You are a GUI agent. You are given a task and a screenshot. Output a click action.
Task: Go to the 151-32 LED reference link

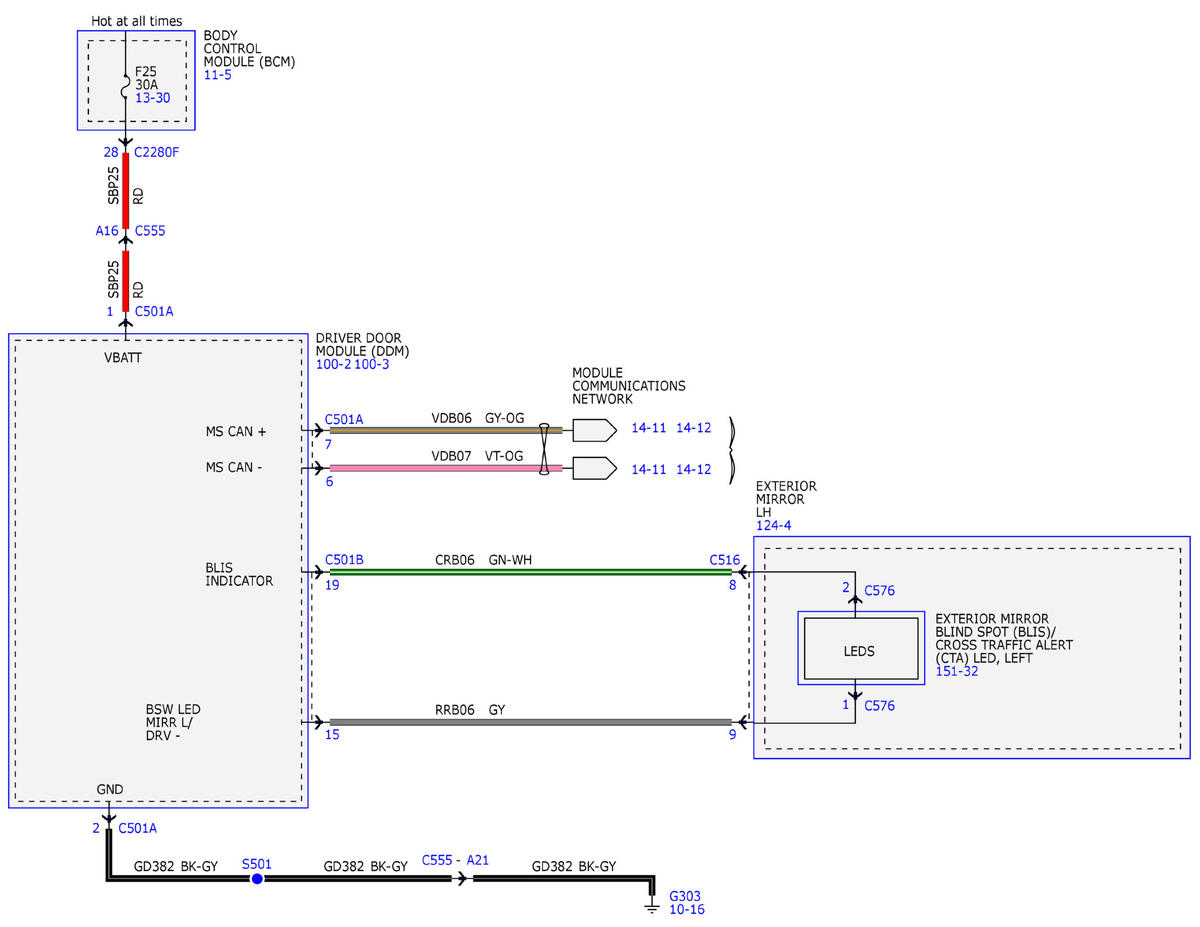pyautogui.click(x=957, y=671)
